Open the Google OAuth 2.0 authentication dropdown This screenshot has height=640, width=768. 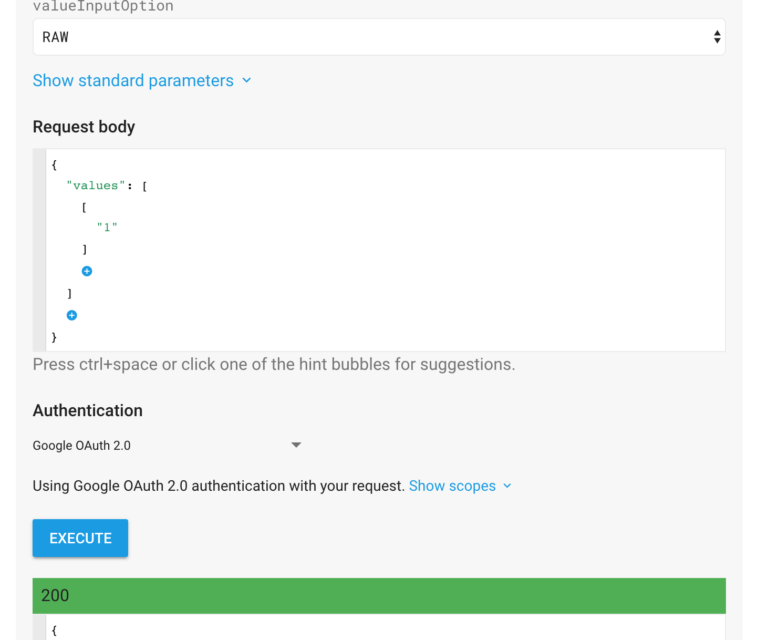(167, 445)
